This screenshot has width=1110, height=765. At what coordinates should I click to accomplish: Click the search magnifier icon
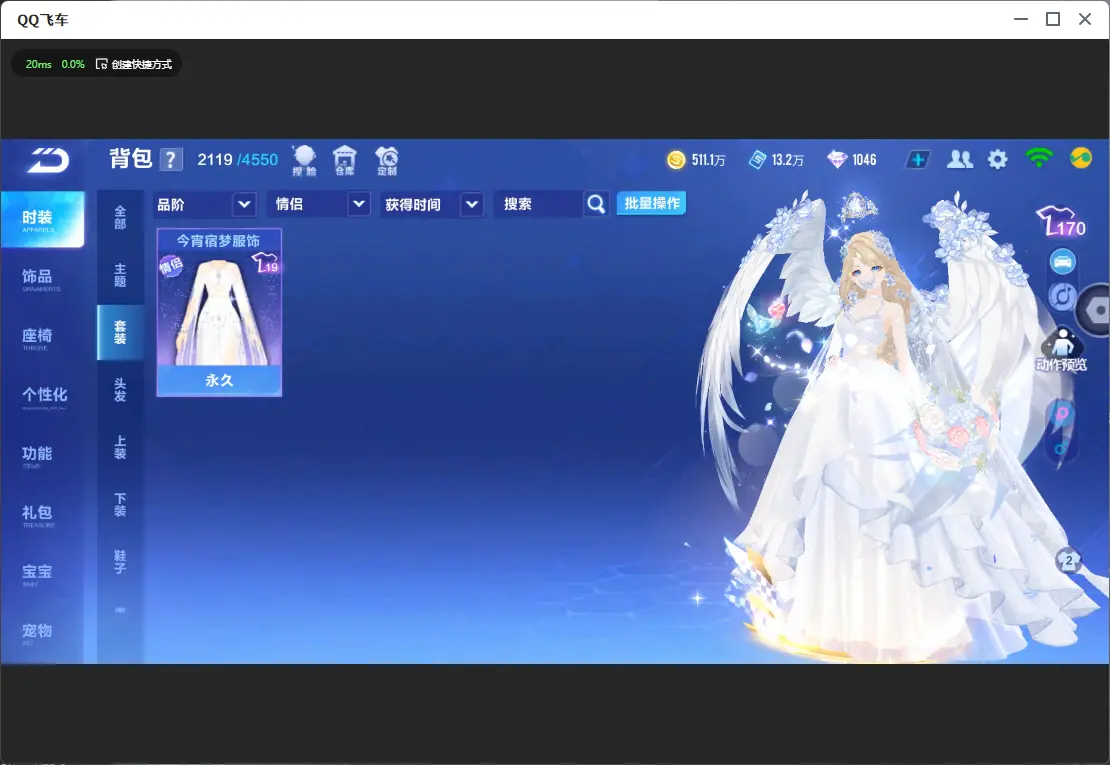[x=596, y=204]
